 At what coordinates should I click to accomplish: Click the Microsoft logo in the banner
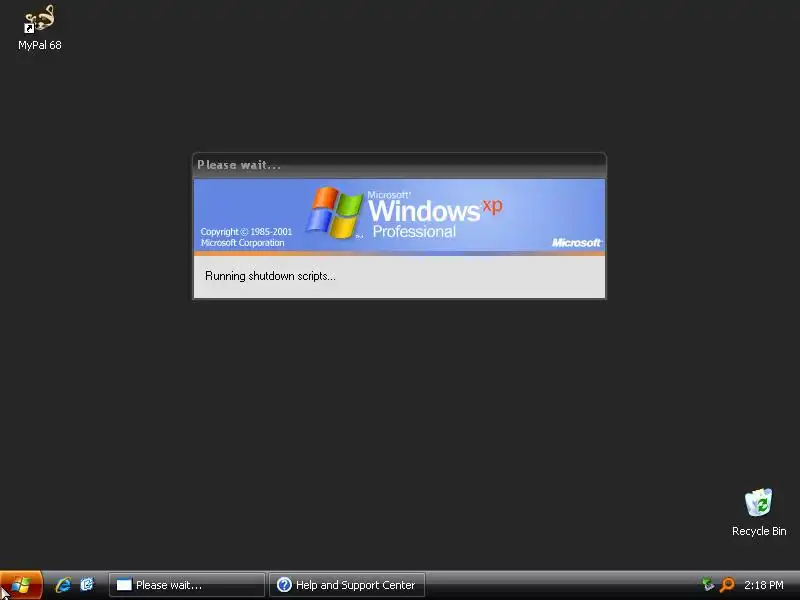pyautogui.click(x=576, y=243)
